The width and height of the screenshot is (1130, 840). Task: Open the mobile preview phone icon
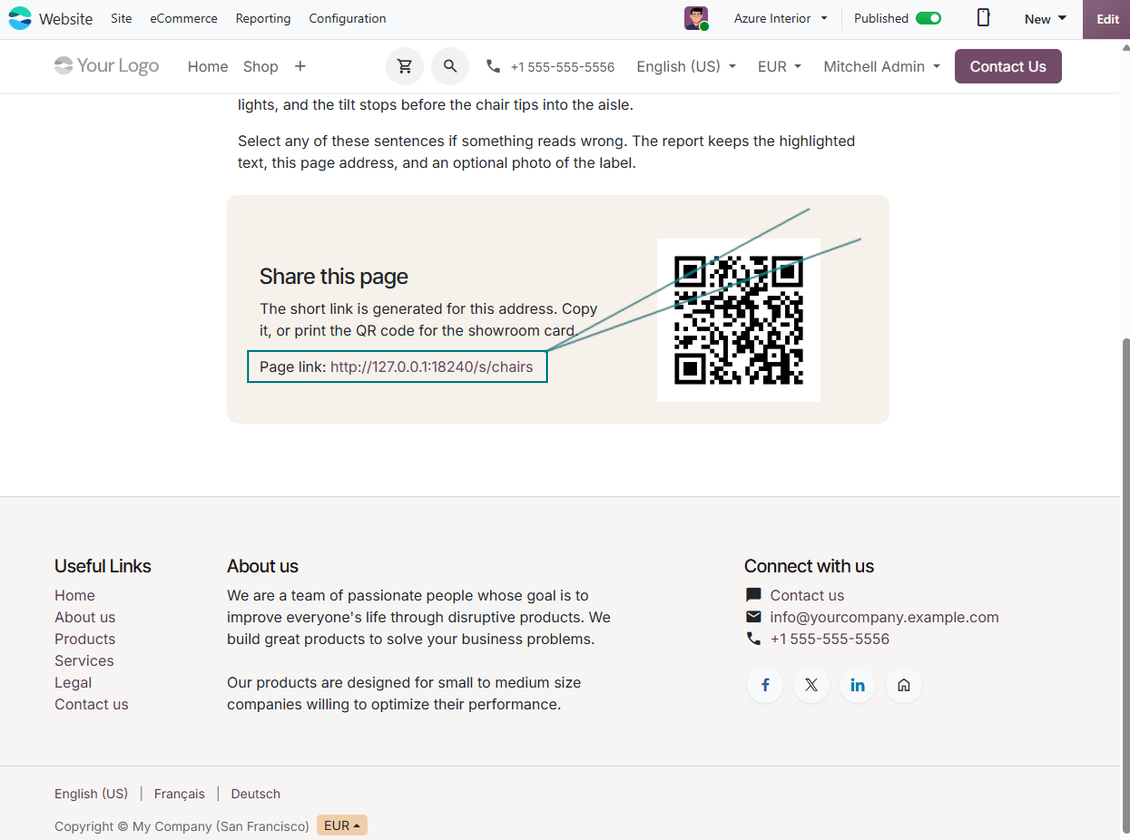coord(983,18)
